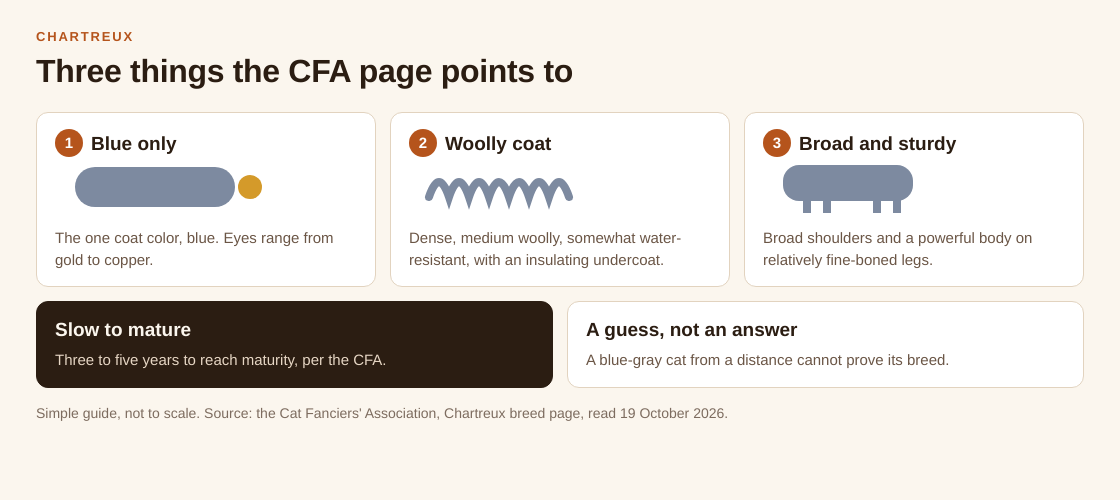1120x500 pixels.
Task: Click the sturdy cat body with legs icon
Action: tap(848, 189)
